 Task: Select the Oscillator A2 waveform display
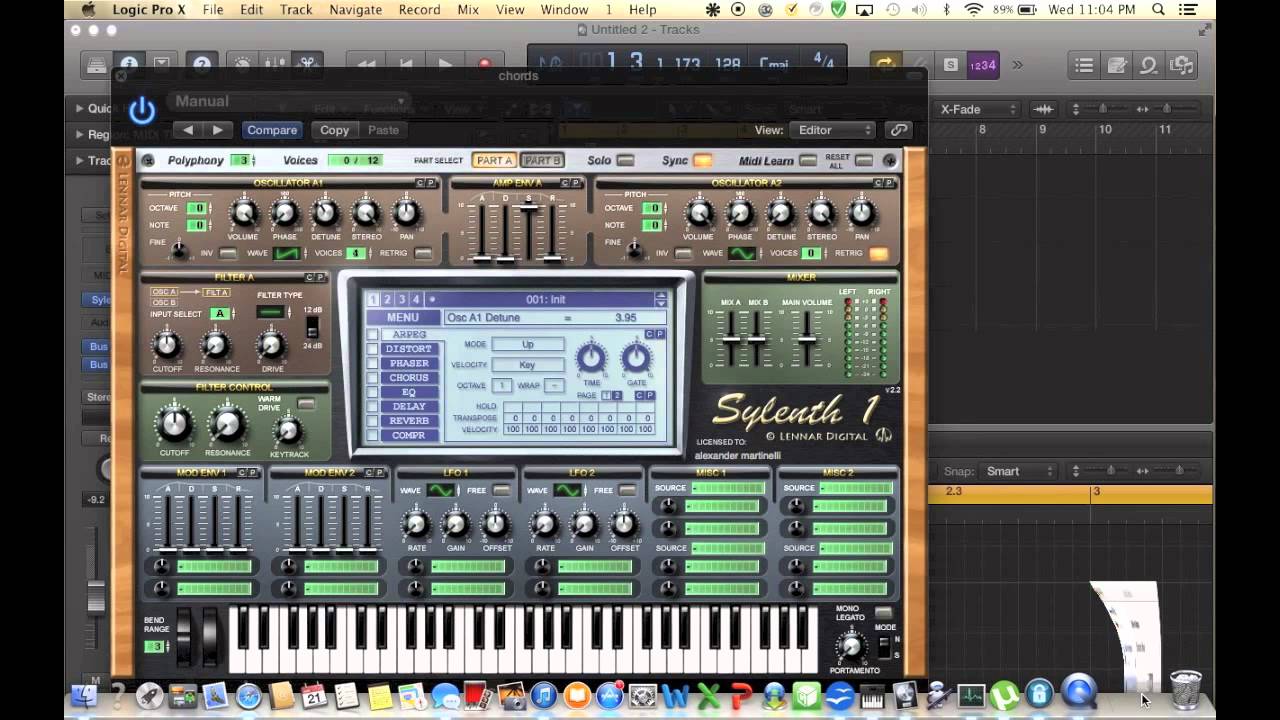742,253
